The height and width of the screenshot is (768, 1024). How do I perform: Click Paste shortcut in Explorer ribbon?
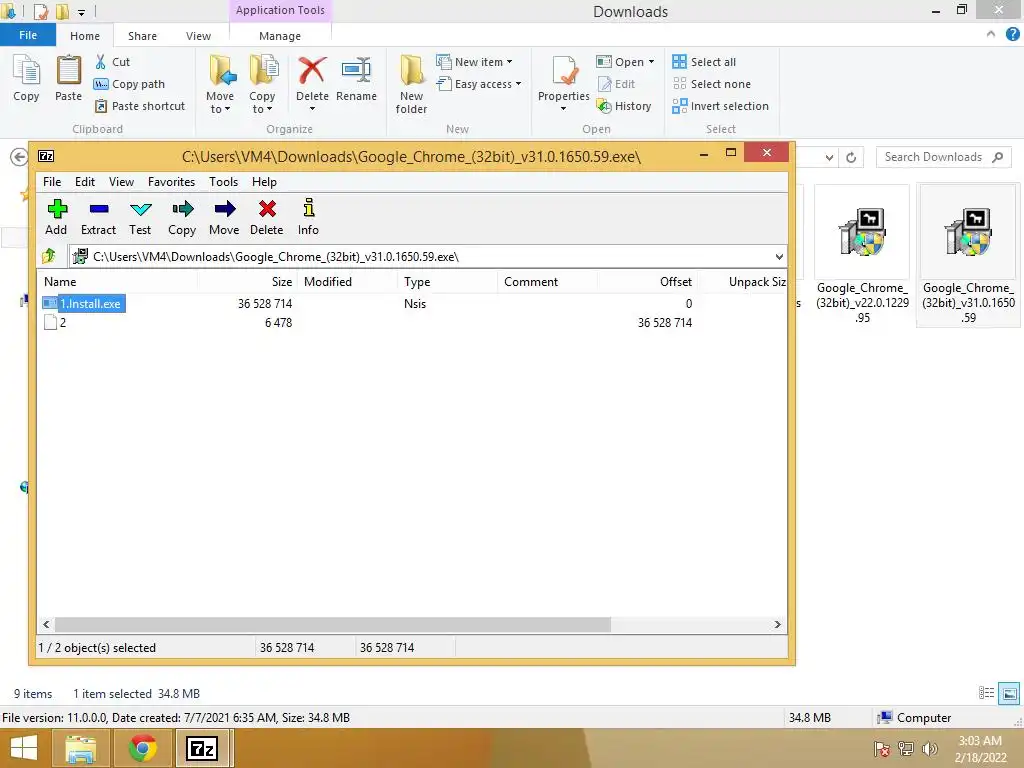coord(140,106)
